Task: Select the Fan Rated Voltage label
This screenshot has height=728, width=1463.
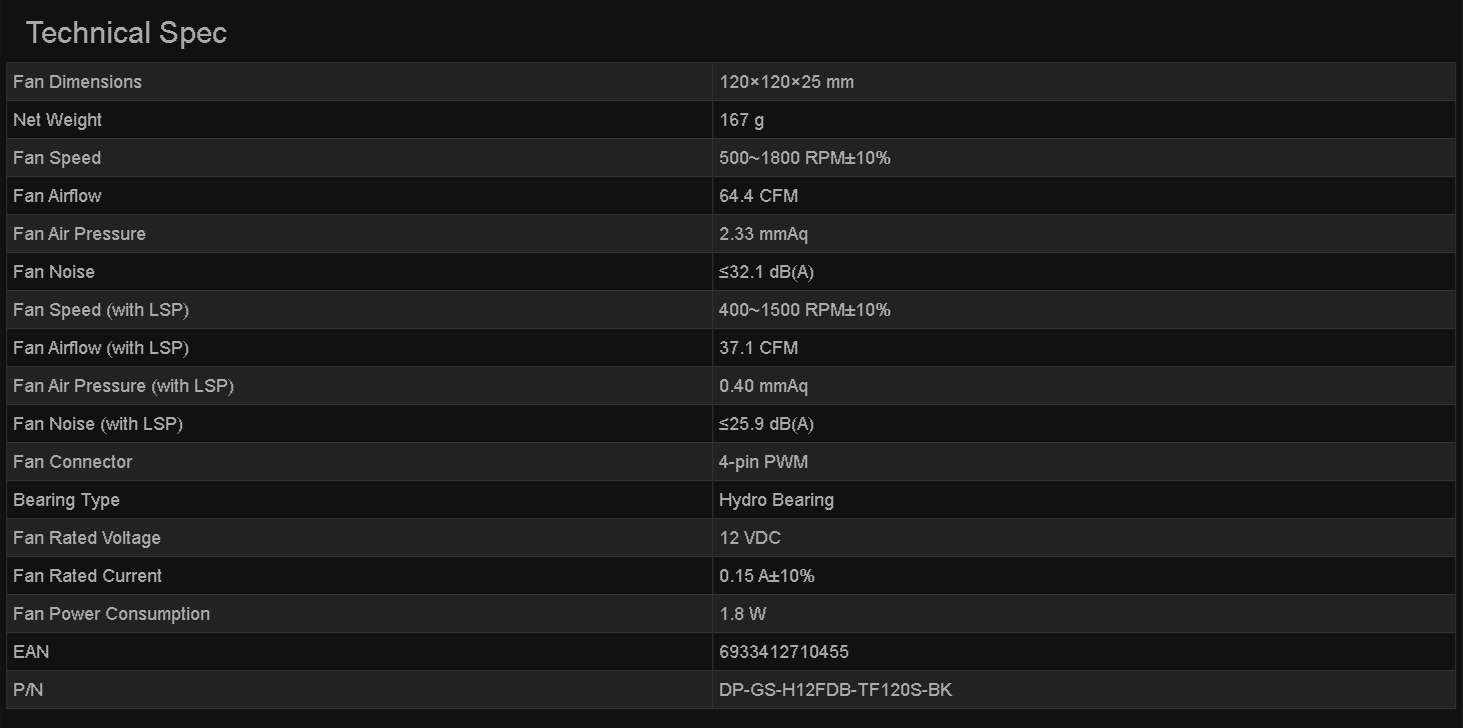Action: coord(87,538)
